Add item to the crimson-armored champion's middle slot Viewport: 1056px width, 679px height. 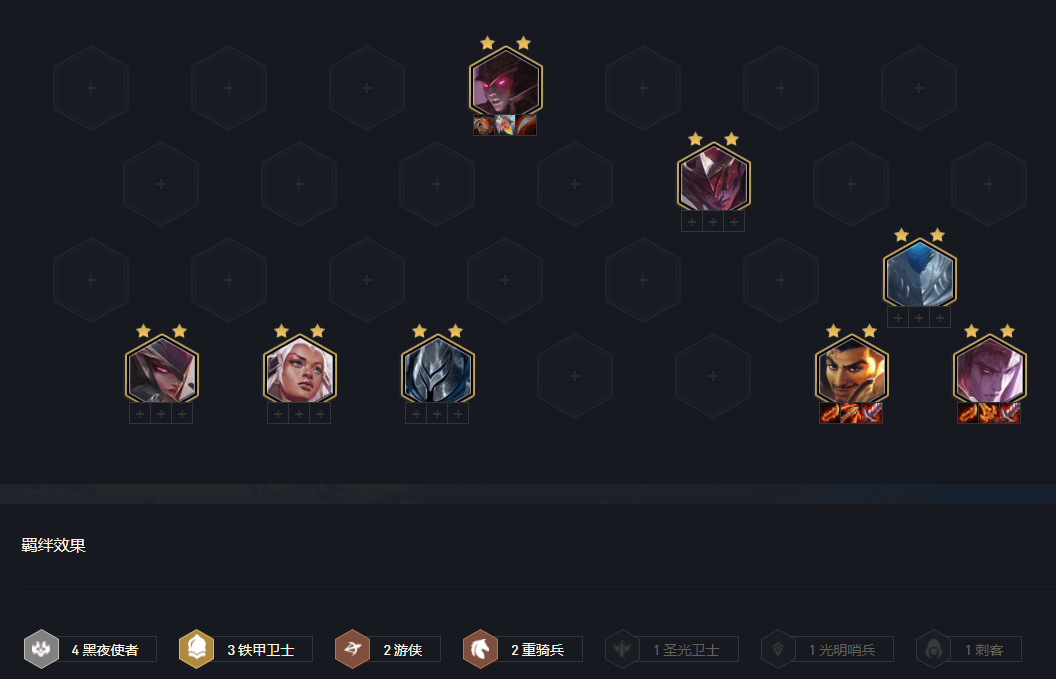(x=713, y=221)
